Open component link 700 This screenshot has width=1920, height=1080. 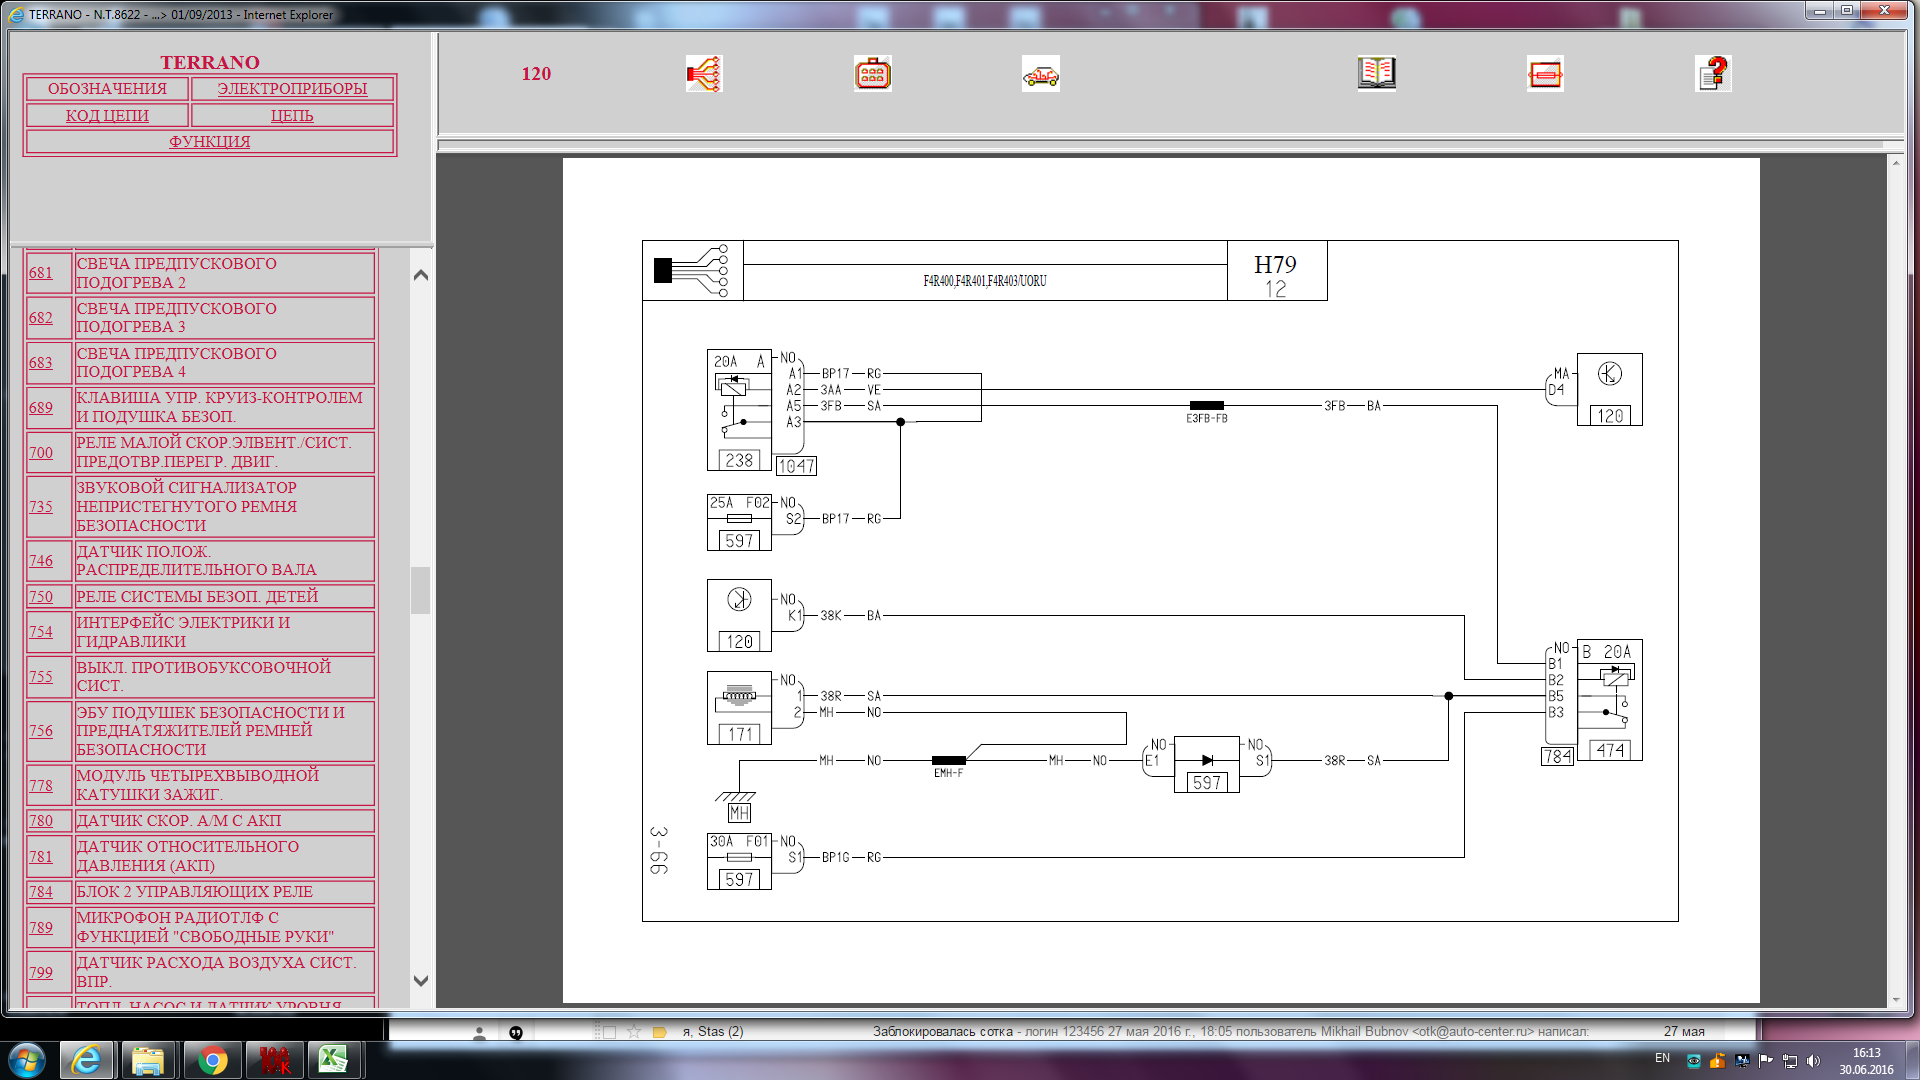[x=41, y=453]
